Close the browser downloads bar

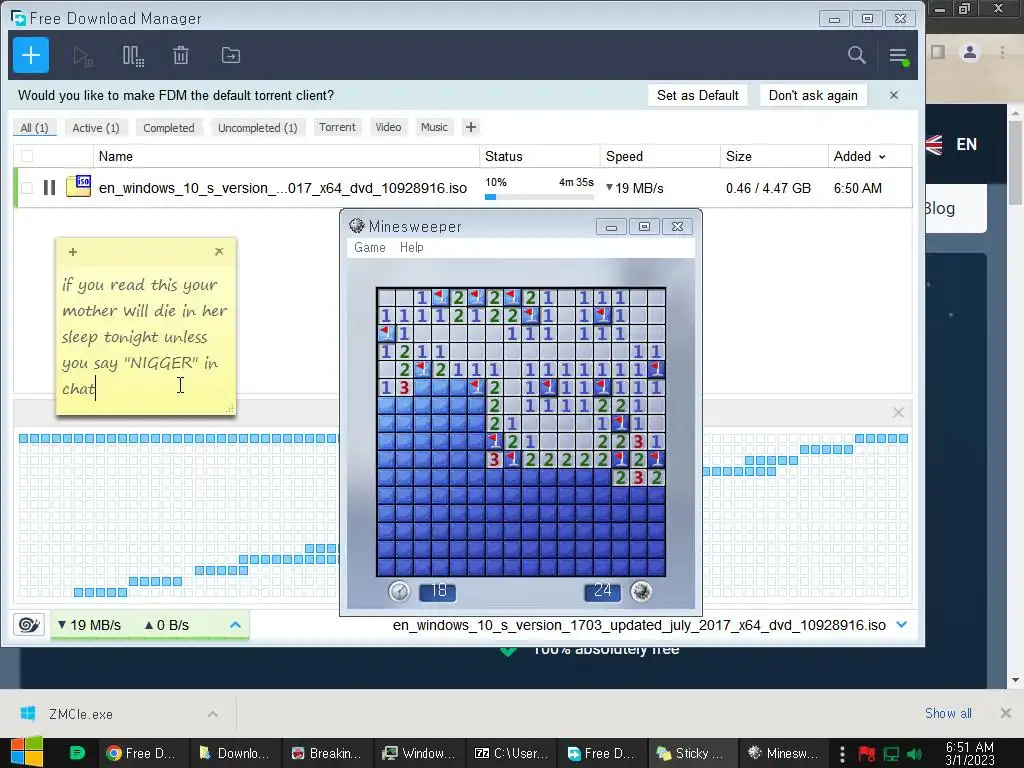click(1006, 713)
